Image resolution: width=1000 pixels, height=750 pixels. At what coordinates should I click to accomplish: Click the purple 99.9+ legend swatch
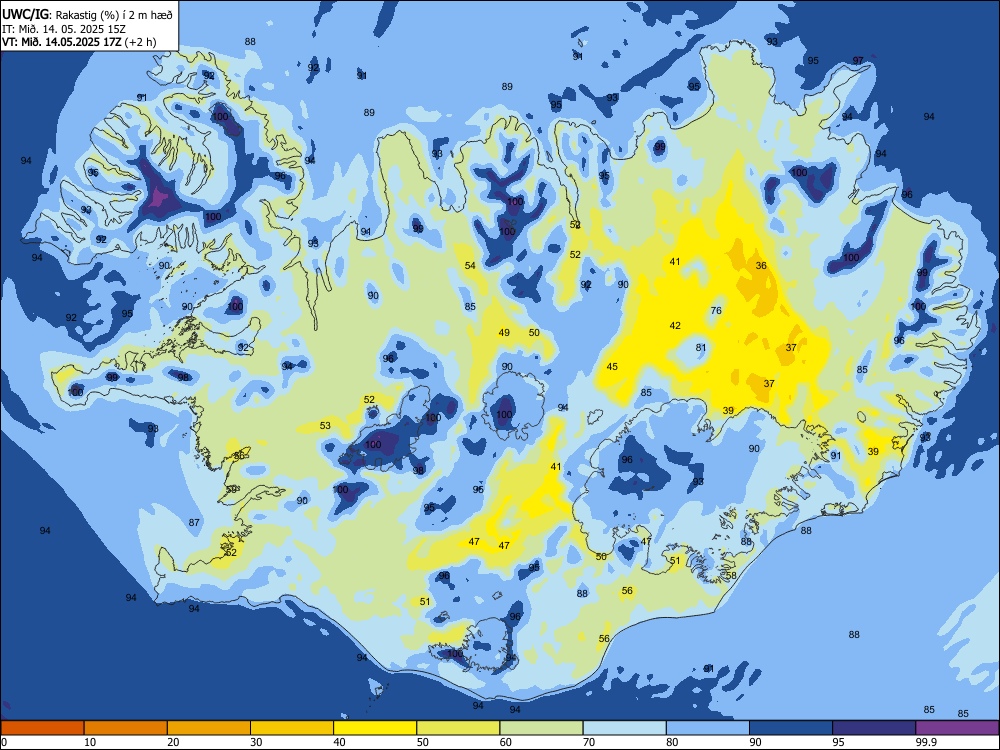tap(957, 728)
